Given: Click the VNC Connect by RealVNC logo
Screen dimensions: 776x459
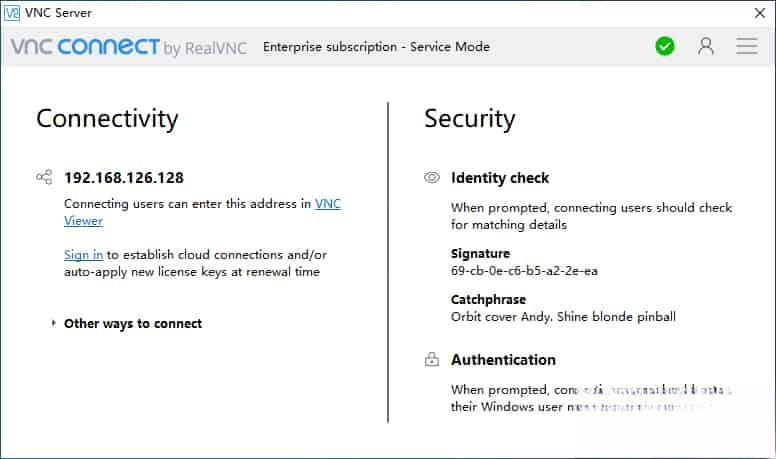Looking at the screenshot, I should pyautogui.click(x=128, y=47).
